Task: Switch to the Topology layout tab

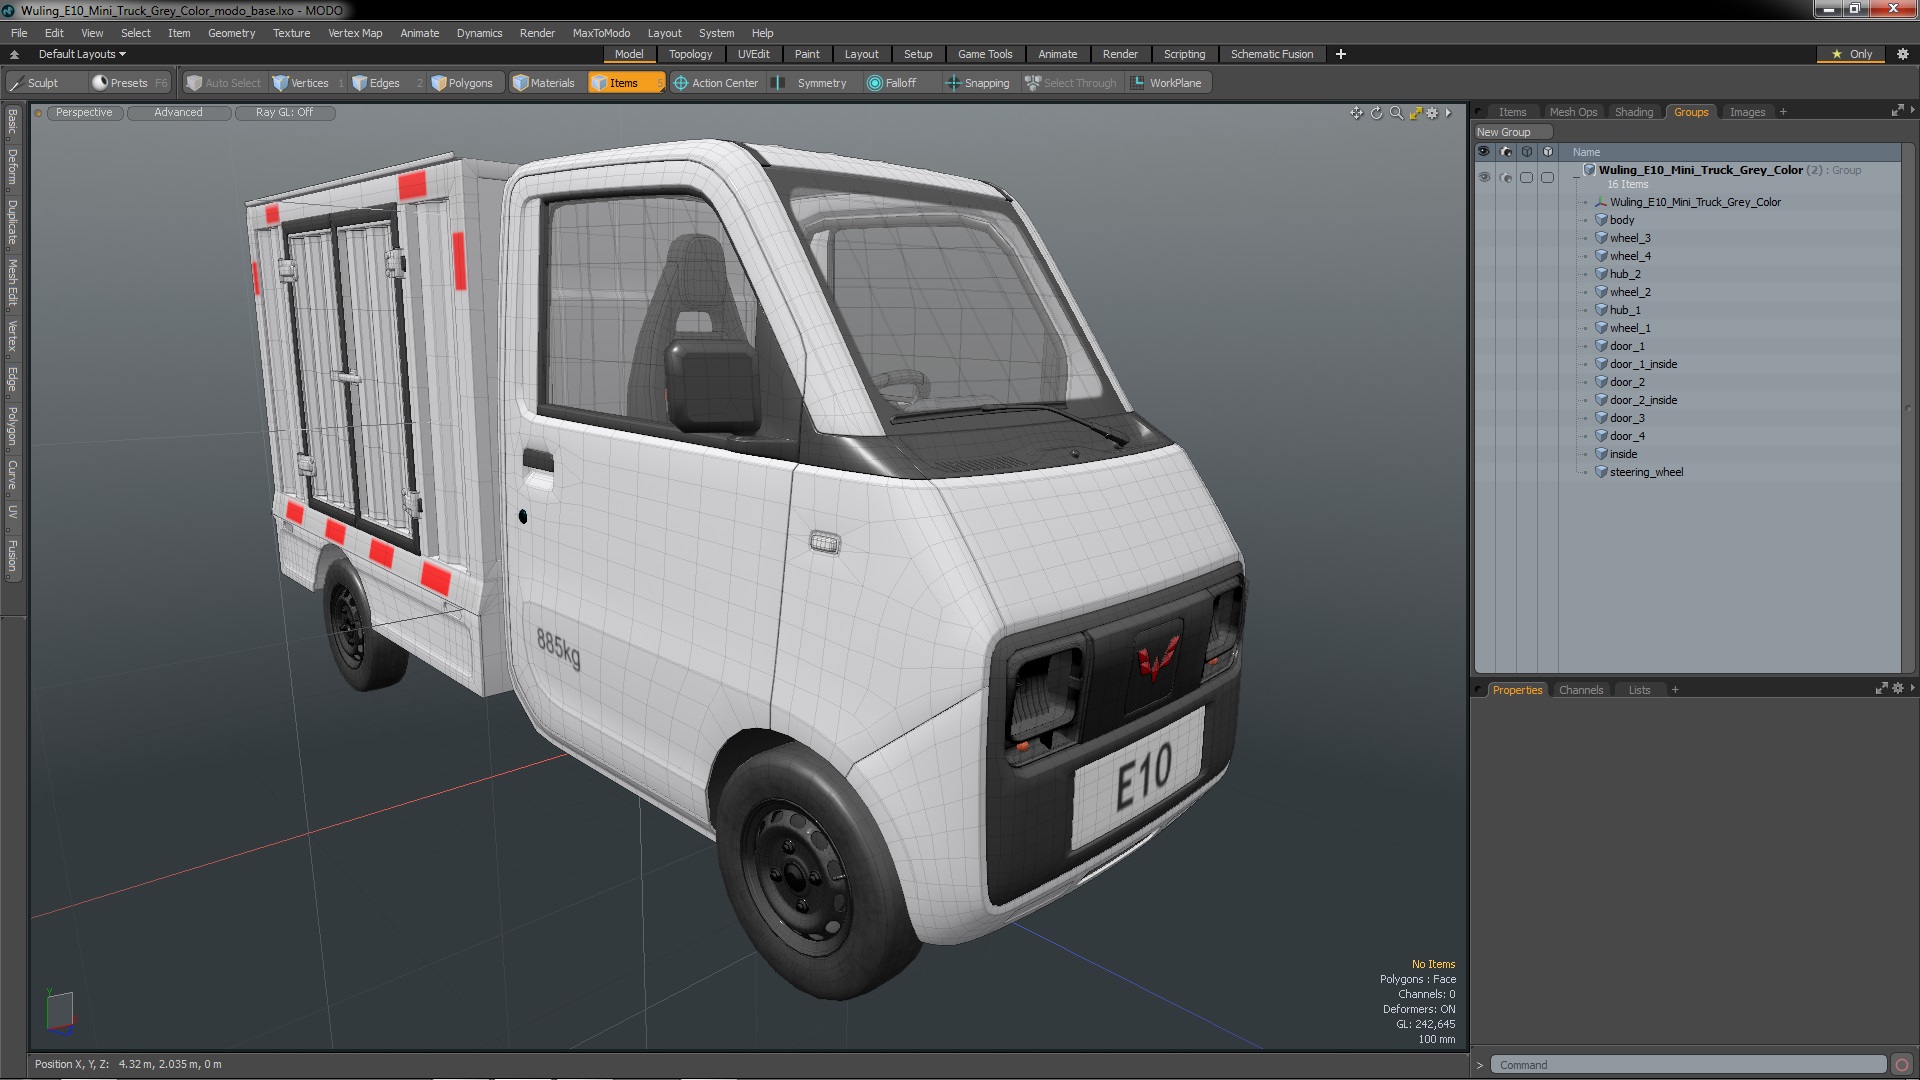Action: pos(690,54)
